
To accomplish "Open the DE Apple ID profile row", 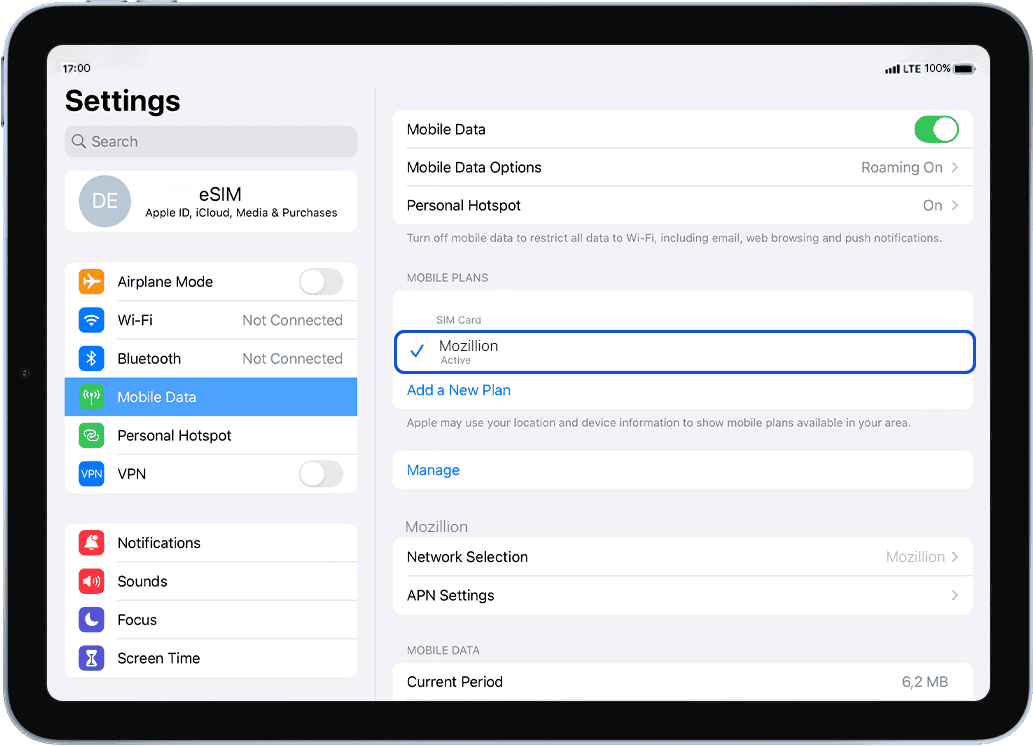I will pyautogui.click(x=210, y=201).
